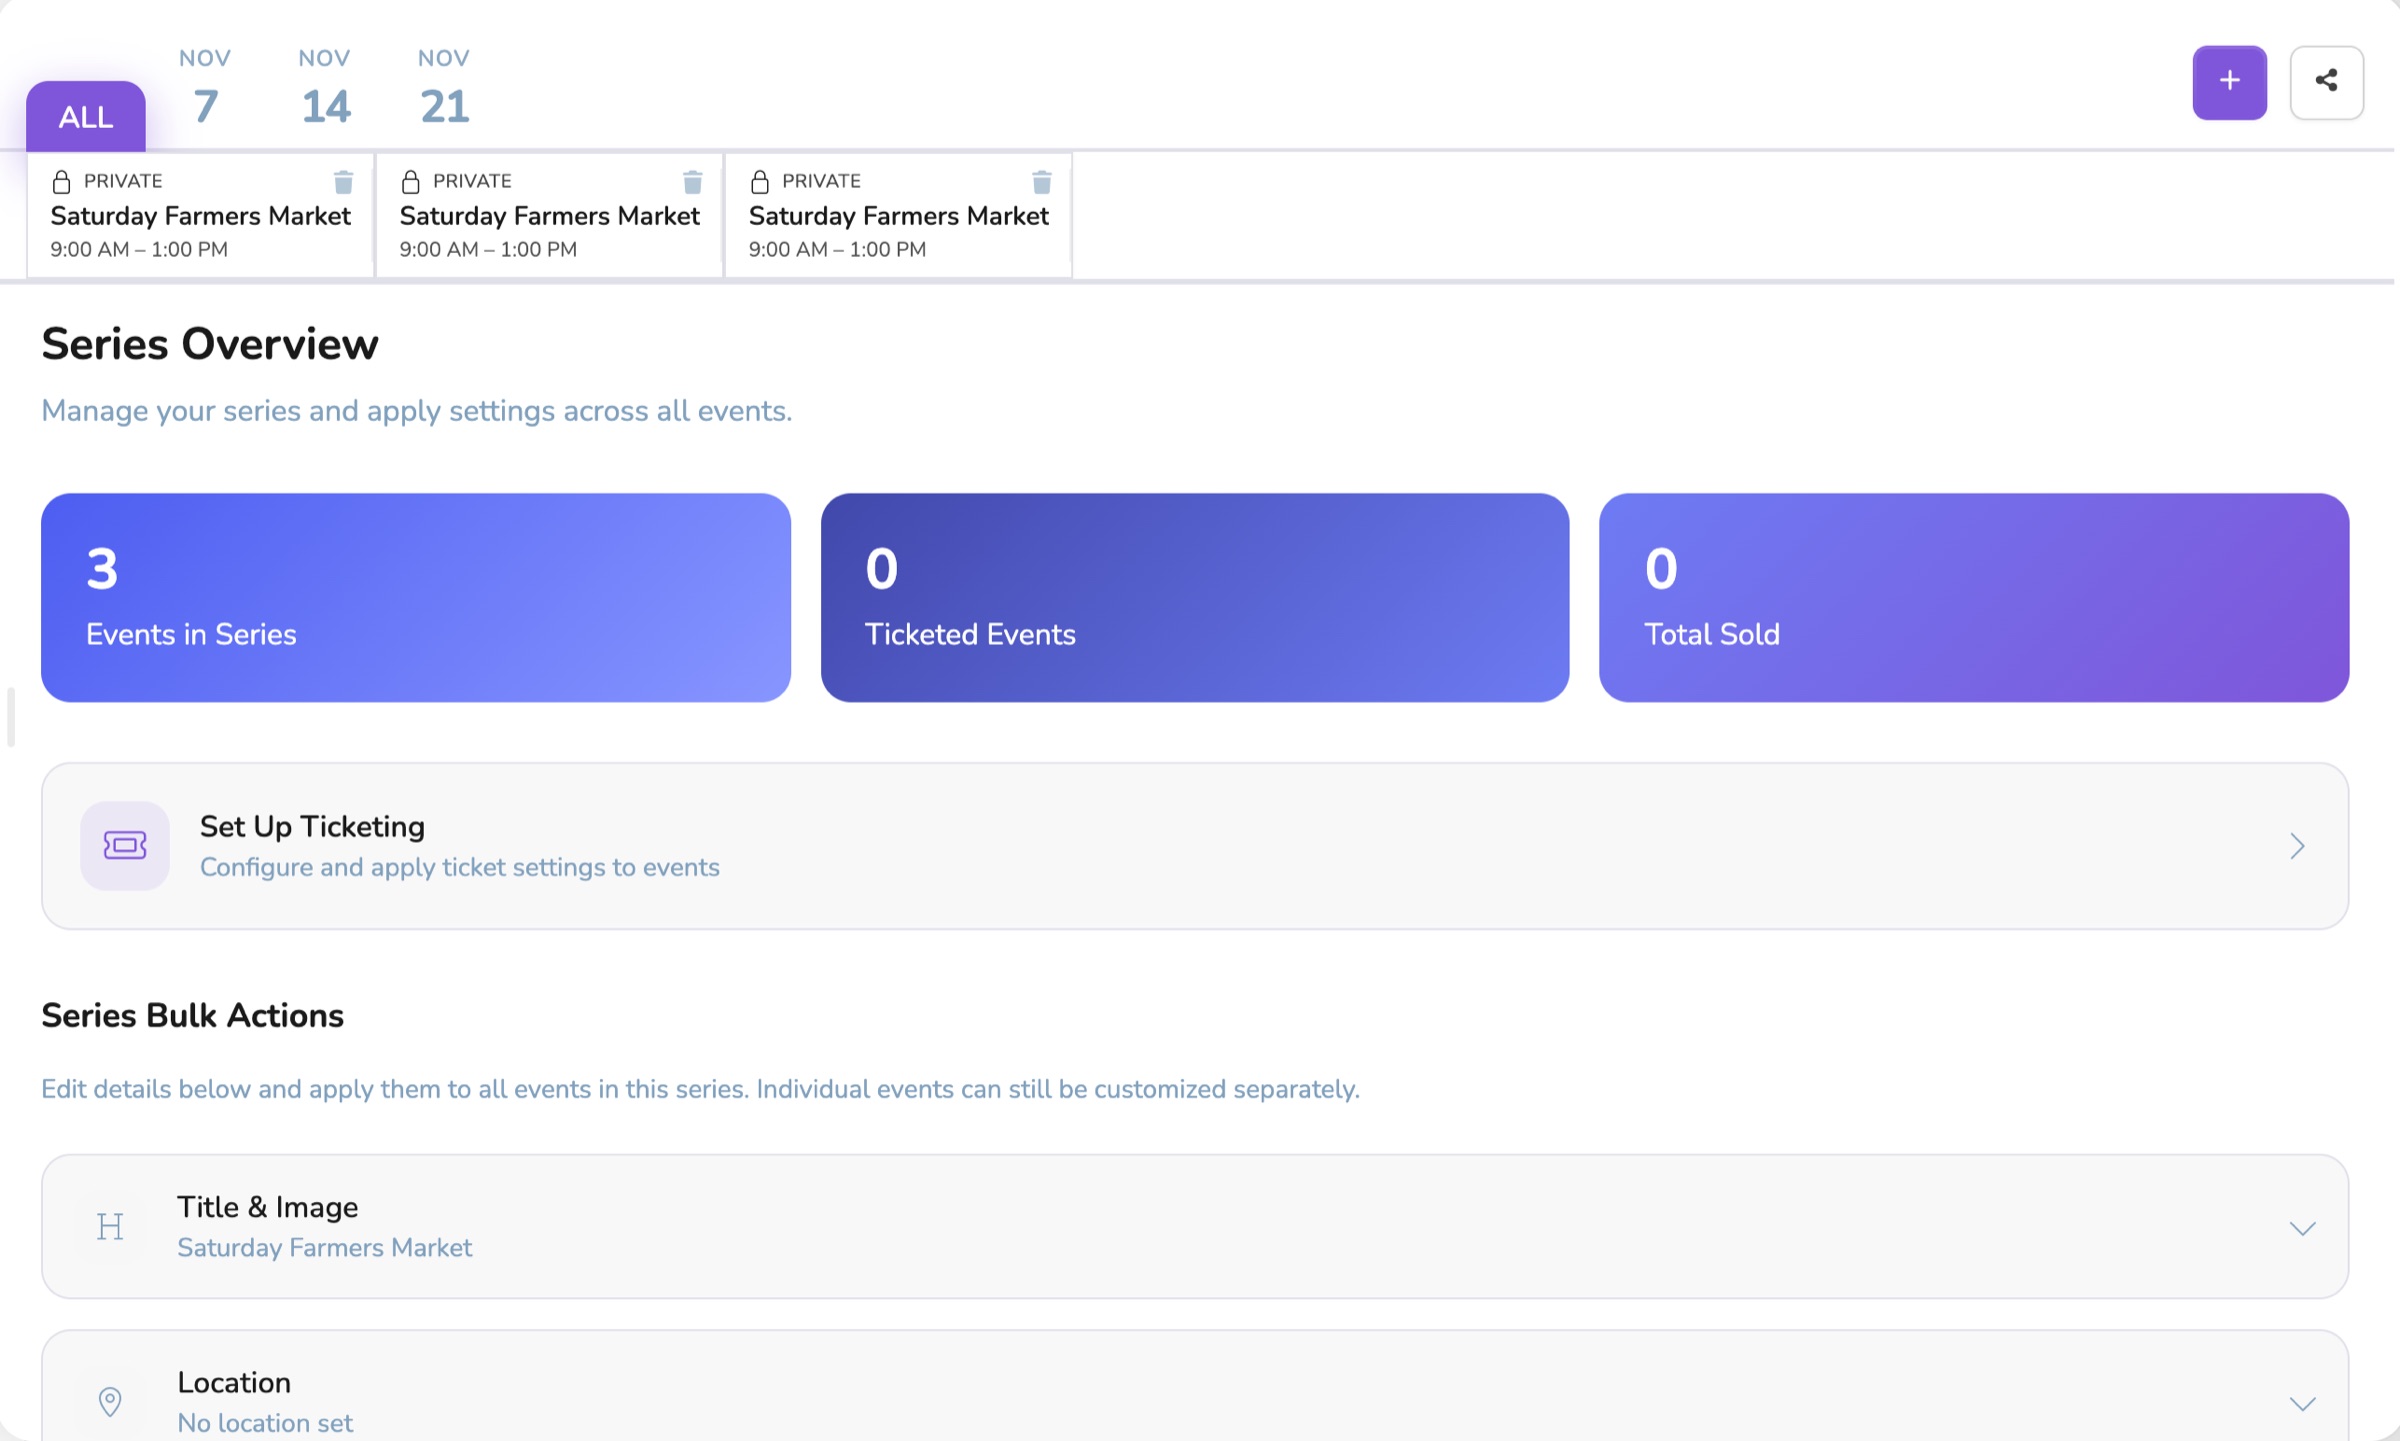The width and height of the screenshot is (2400, 1441).
Task: Open Set Up Ticketing via right arrow
Action: [2297, 846]
